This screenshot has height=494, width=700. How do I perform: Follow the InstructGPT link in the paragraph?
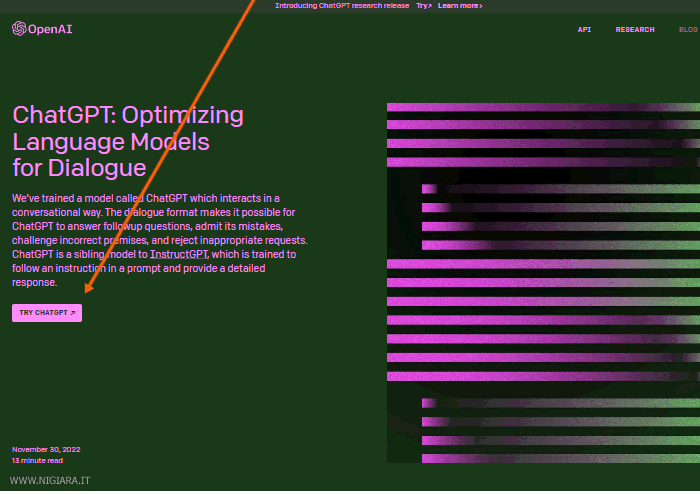(179, 254)
